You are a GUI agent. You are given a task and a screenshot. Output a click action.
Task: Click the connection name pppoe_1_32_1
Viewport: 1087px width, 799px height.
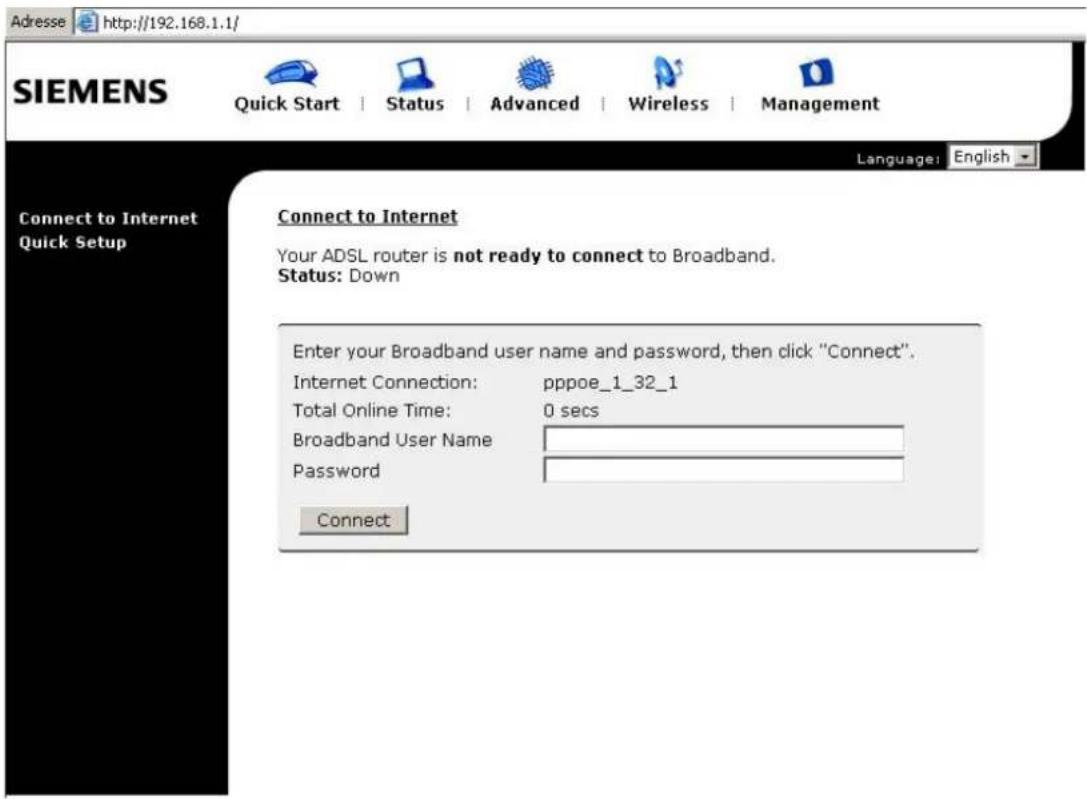[x=610, y=383]
